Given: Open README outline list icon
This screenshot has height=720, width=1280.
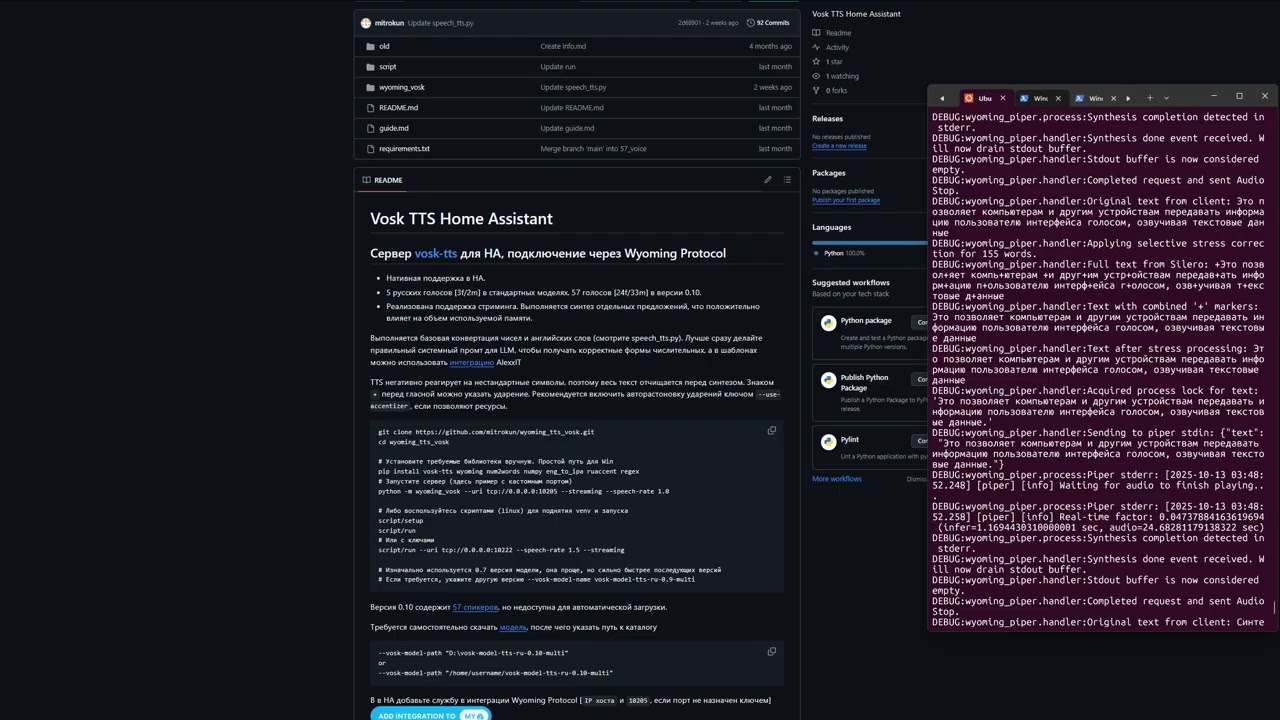Looking at the screenshot, I should point(787,180).
